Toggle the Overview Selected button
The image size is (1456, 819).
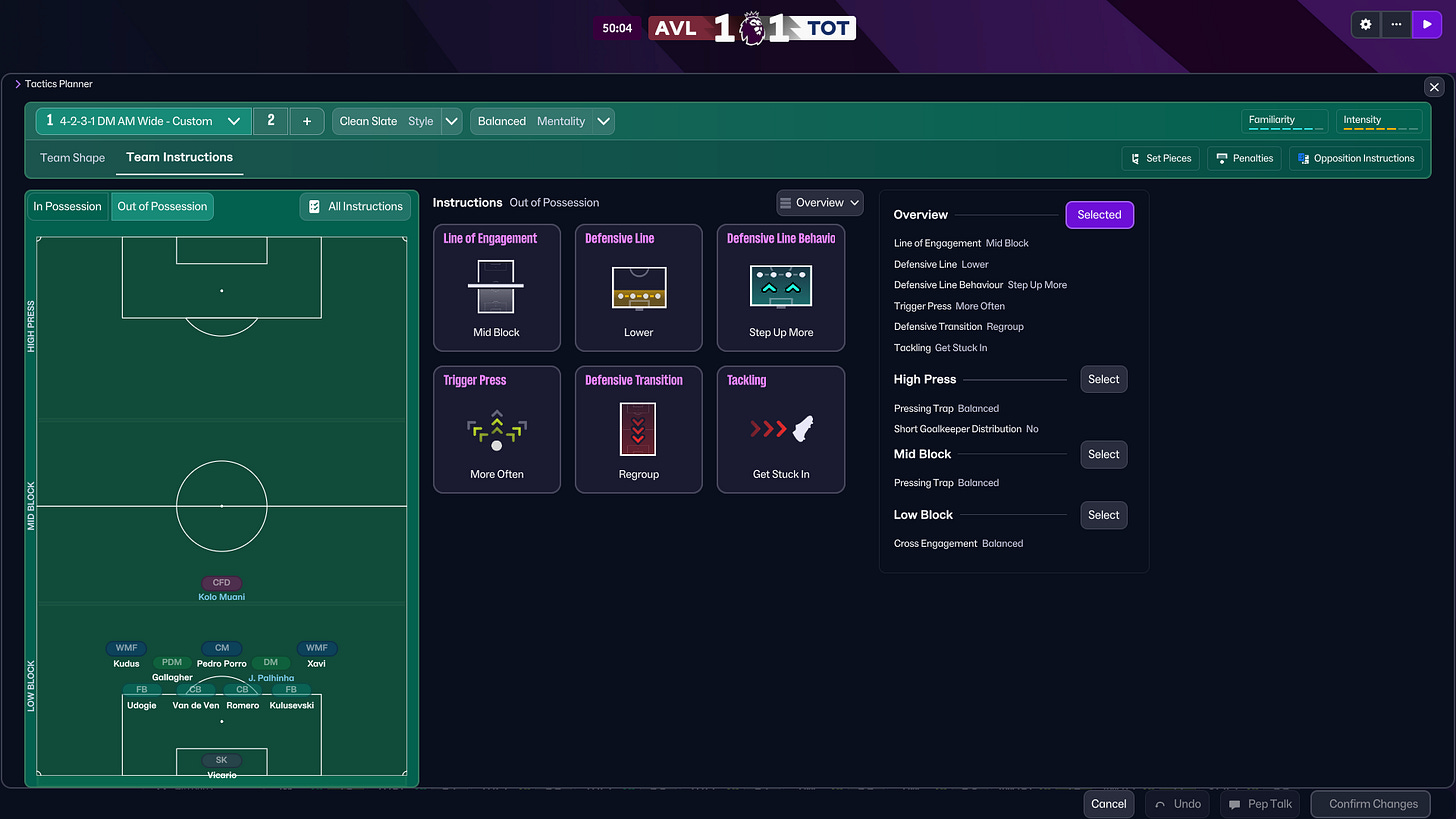coord(1099,215)
